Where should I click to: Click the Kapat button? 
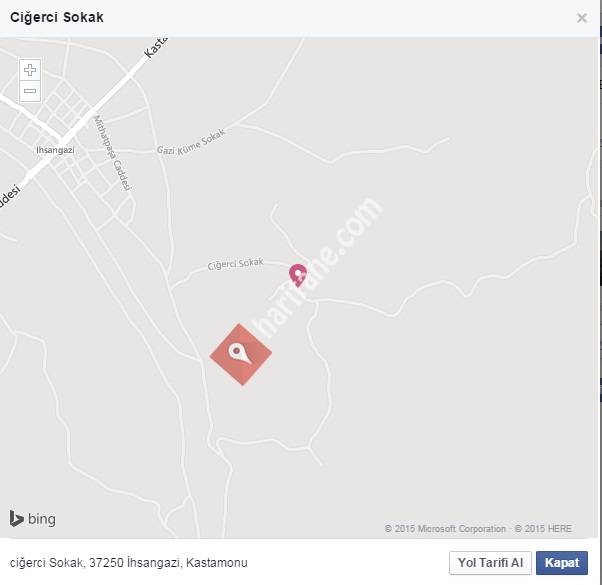(561, 563)
